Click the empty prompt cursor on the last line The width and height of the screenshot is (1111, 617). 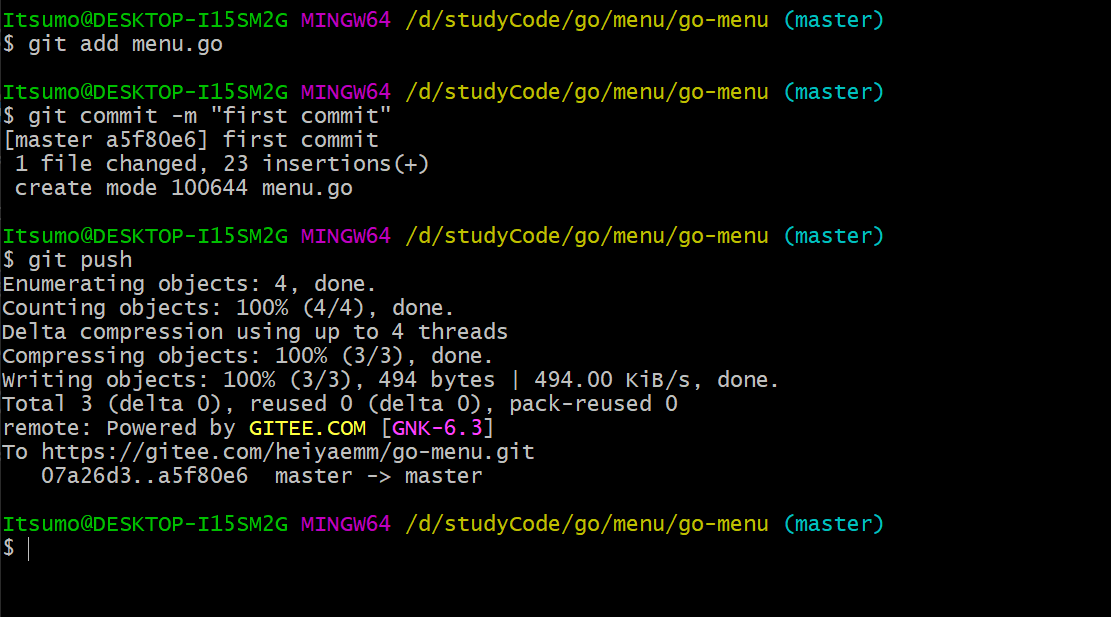pos(29,548)
